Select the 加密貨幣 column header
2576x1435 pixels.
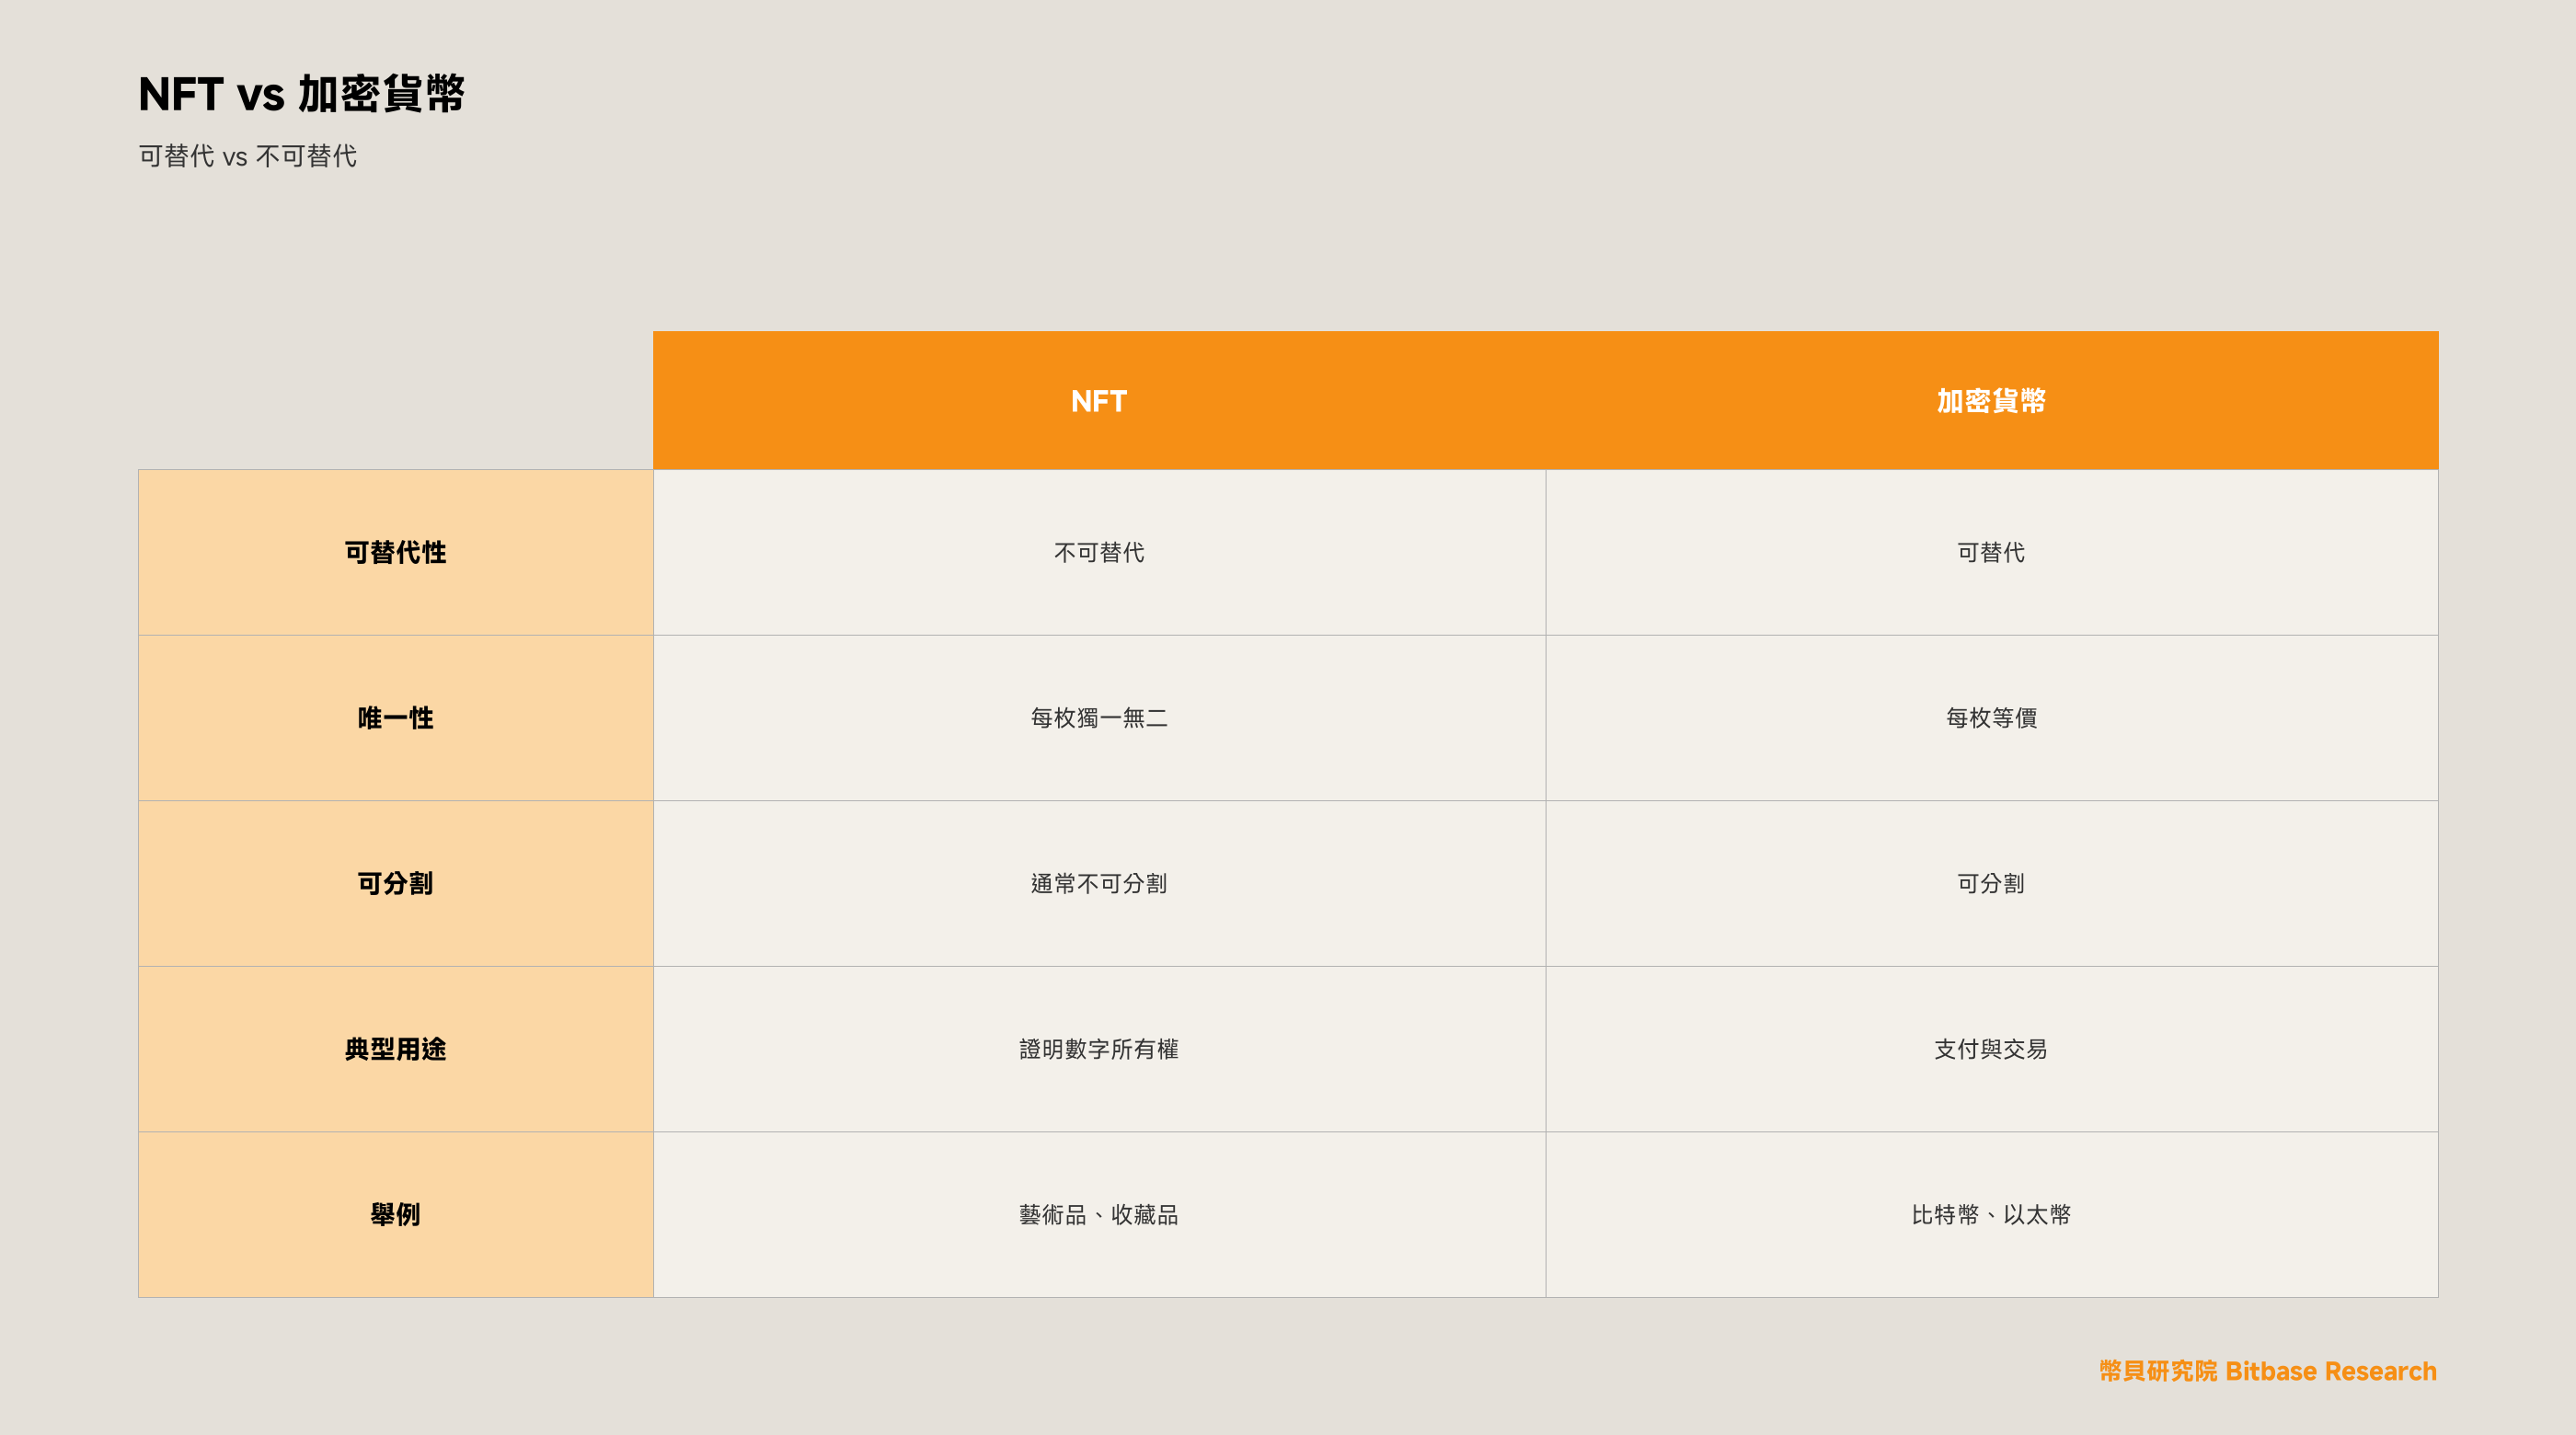[1992, 400]
